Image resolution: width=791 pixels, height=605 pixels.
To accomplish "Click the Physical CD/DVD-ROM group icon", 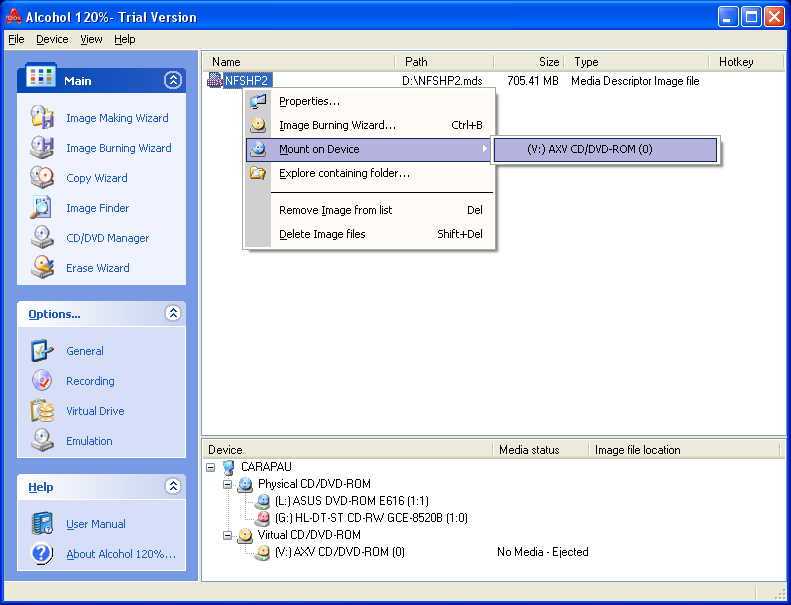I will point(245,484).
